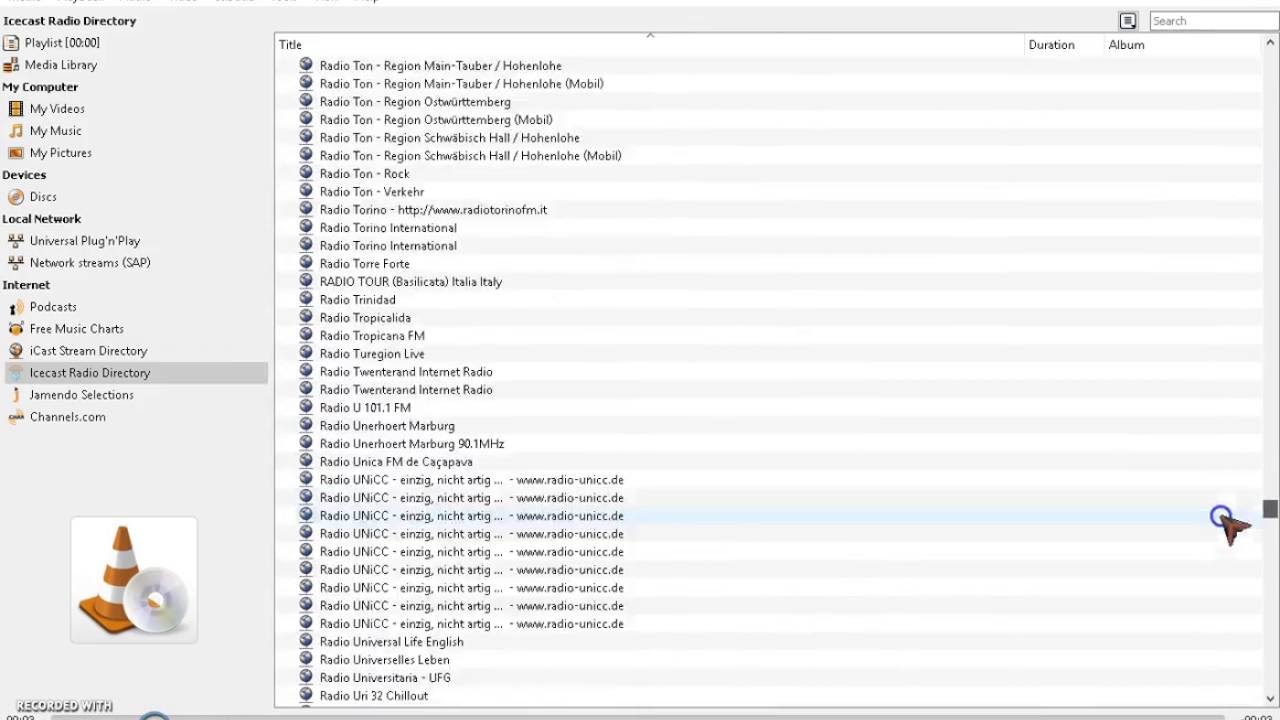
Task: Select the My Pictures icon
Action: click(16, 153)
